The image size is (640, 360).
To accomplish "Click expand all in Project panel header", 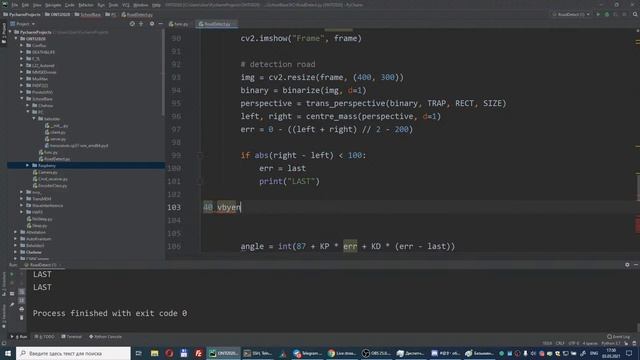I will (x=141, y=24).
